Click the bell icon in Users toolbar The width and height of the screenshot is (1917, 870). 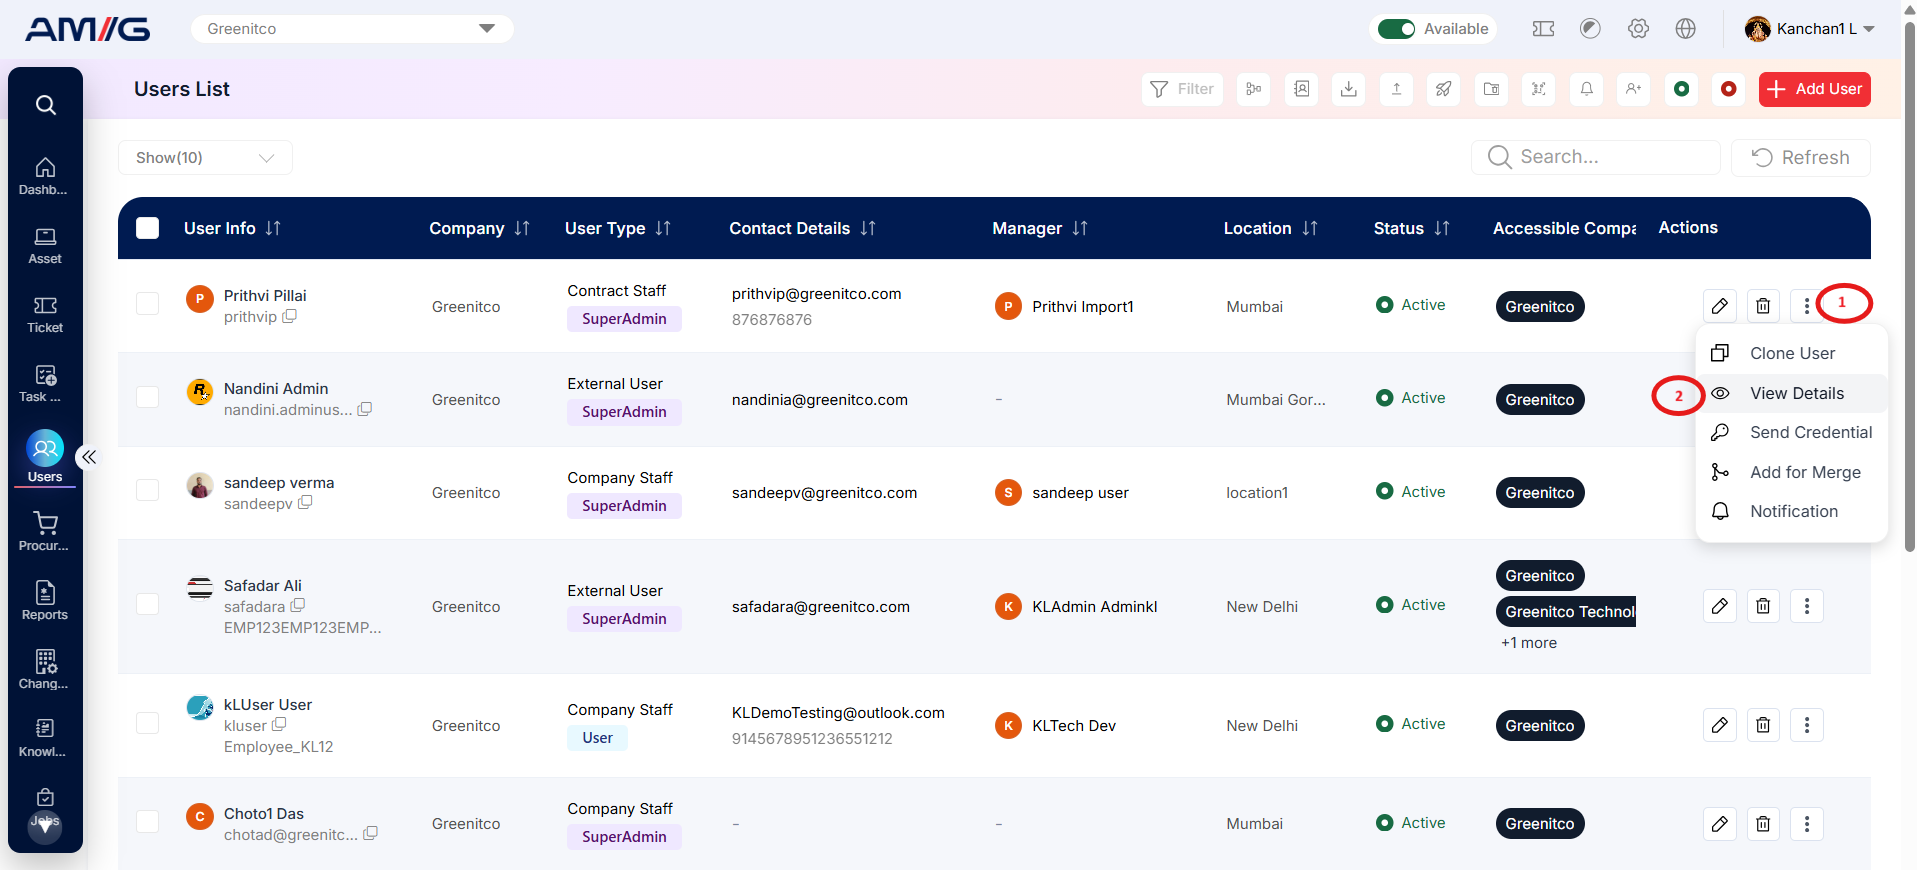pyautogui.click(x=1586, y=89)
